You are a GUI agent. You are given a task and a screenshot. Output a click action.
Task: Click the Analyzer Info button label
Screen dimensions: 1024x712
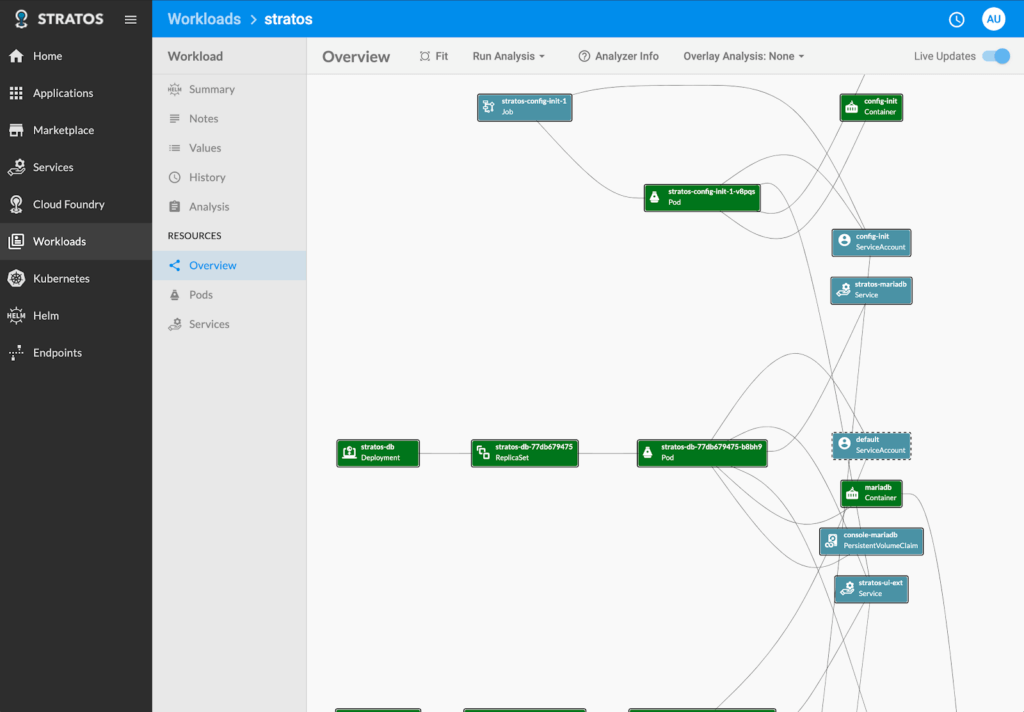(x=626, y=56)
